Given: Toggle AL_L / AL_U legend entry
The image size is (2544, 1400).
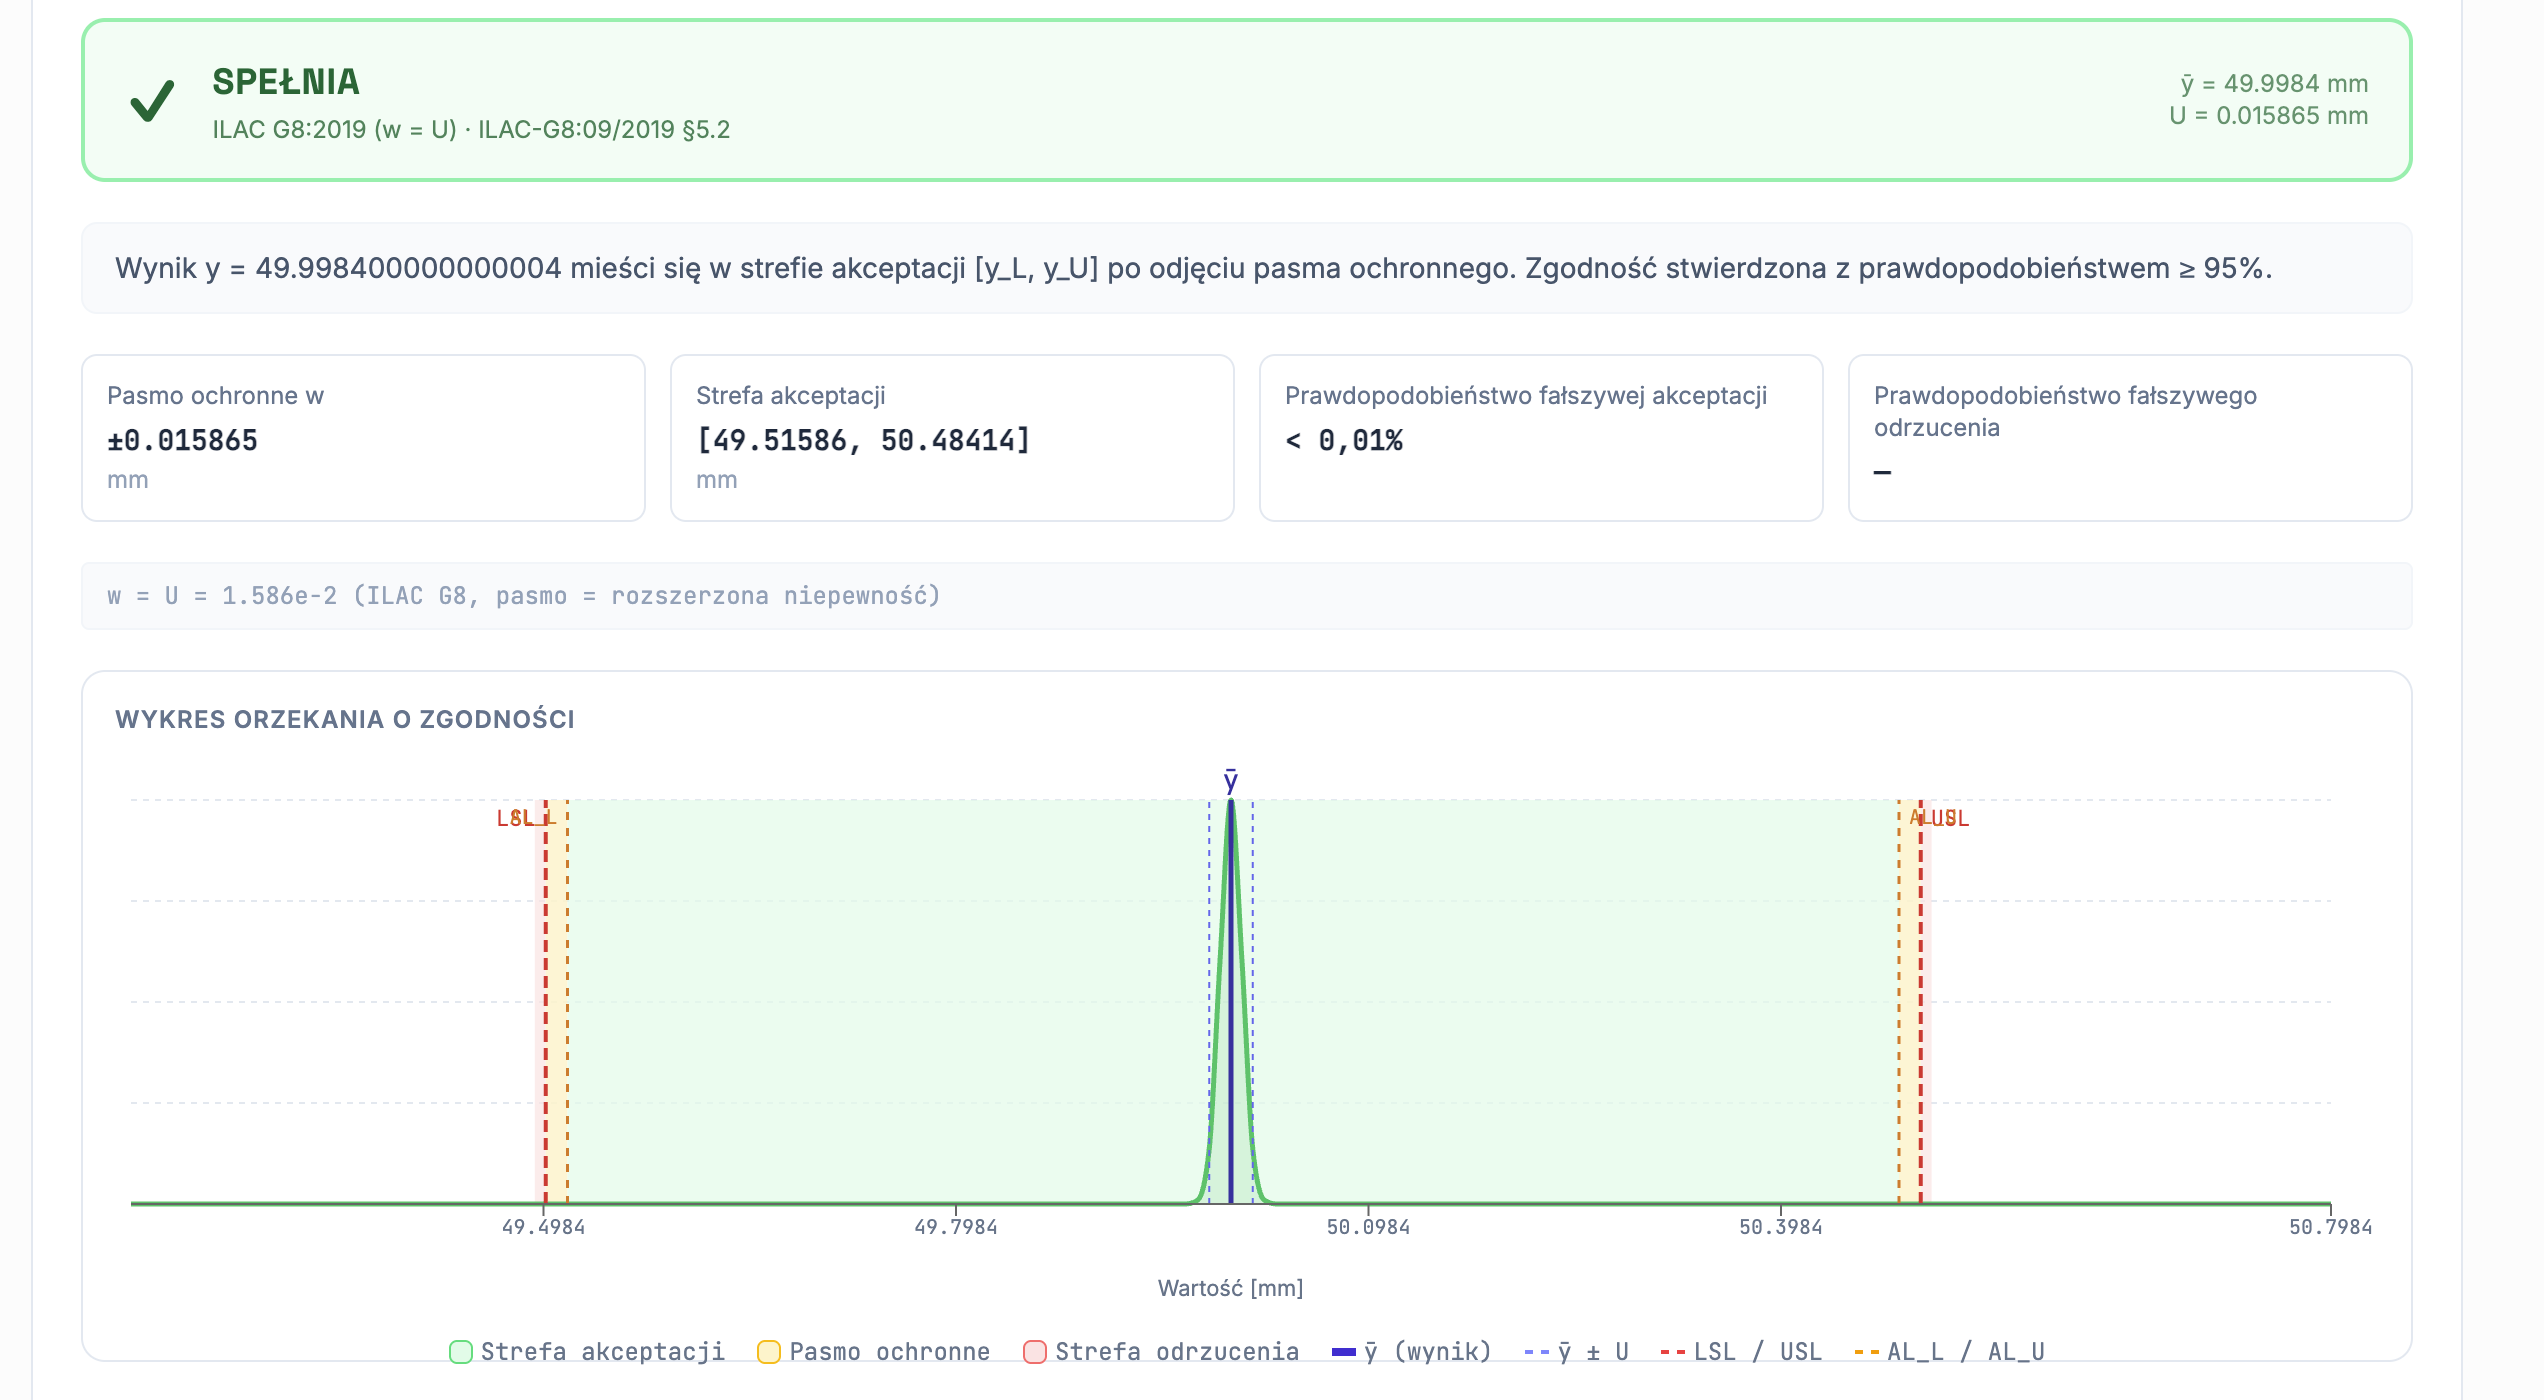Looking at the screenshot, I should (x=1950, y=1352).
